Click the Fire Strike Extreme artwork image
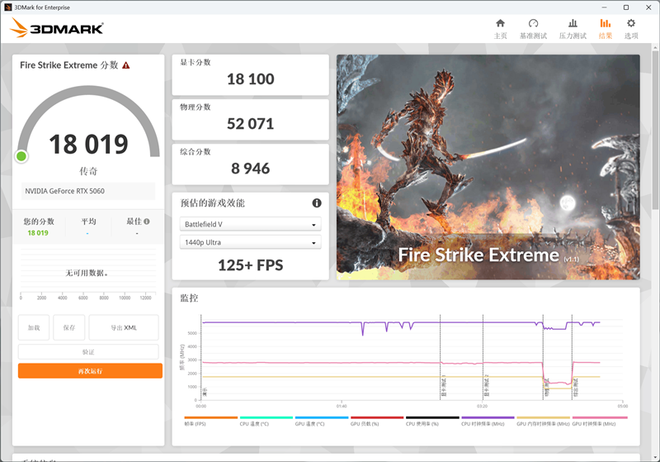660x462 pixels. point(488,167)
